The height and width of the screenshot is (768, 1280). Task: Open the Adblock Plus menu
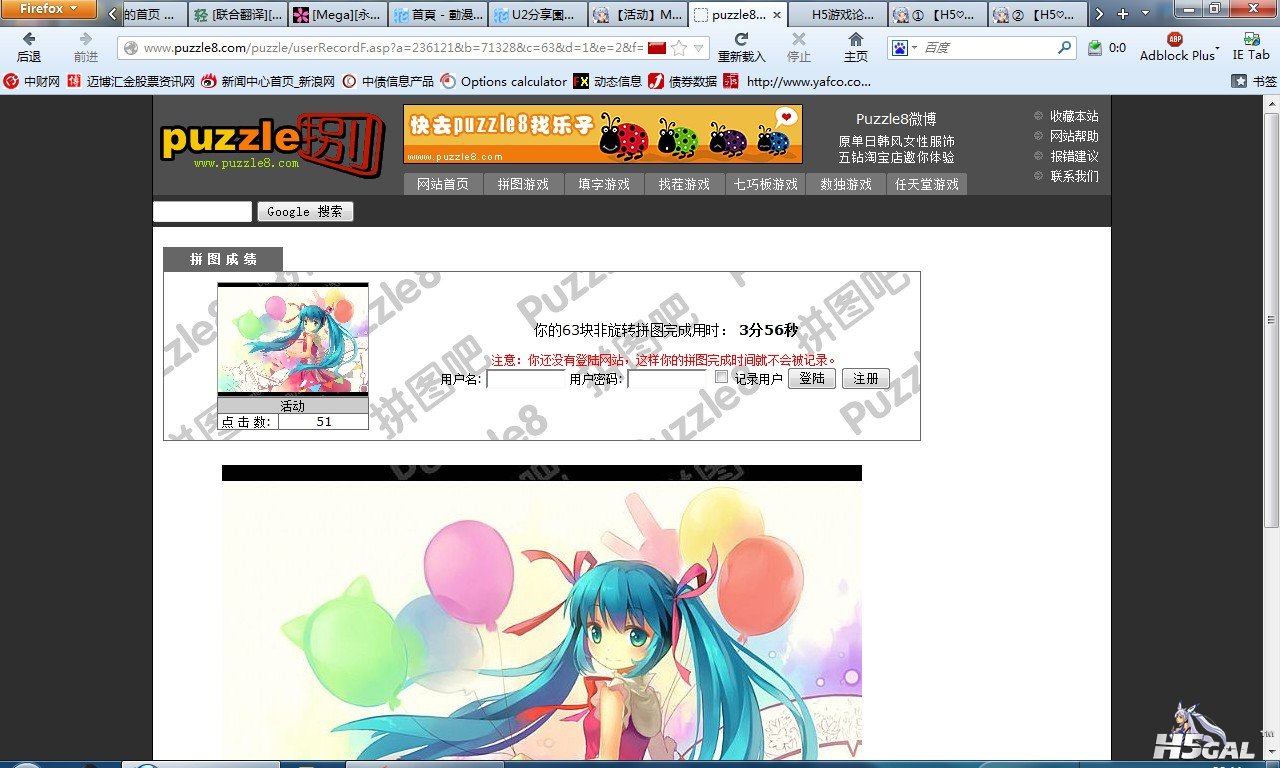click(x=1179, y=47)
